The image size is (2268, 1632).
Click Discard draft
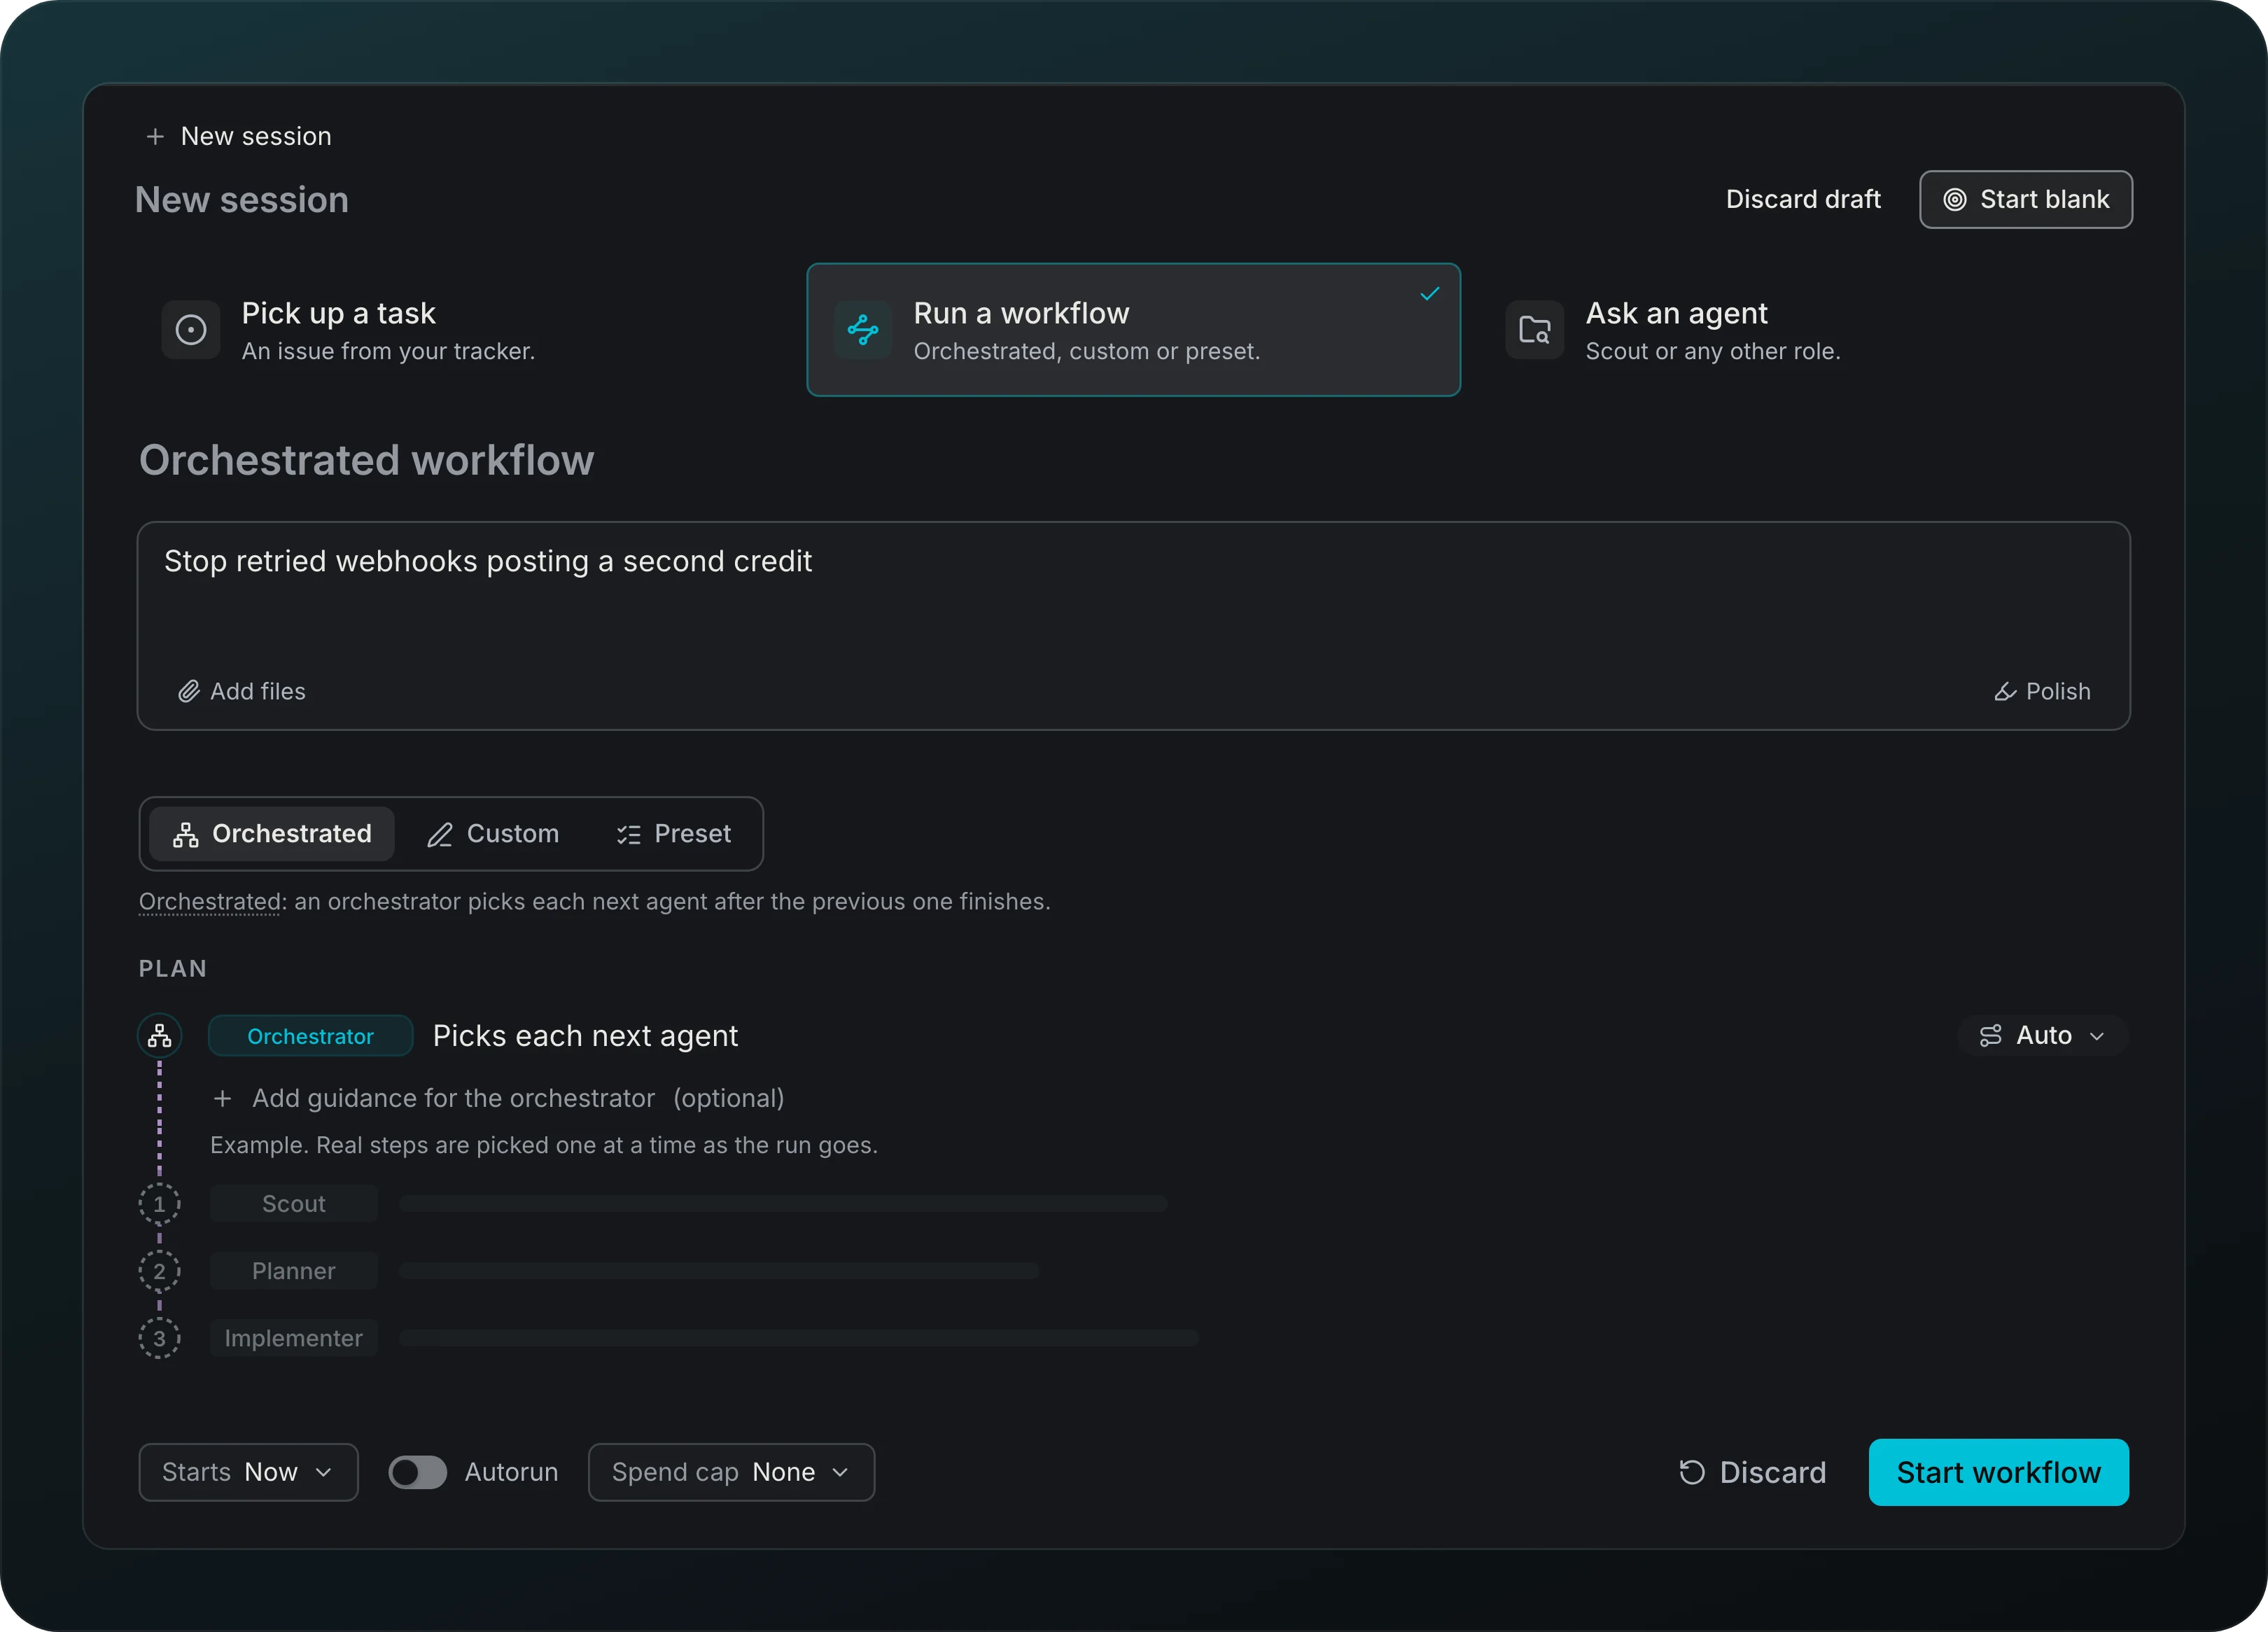point(1803,200)
